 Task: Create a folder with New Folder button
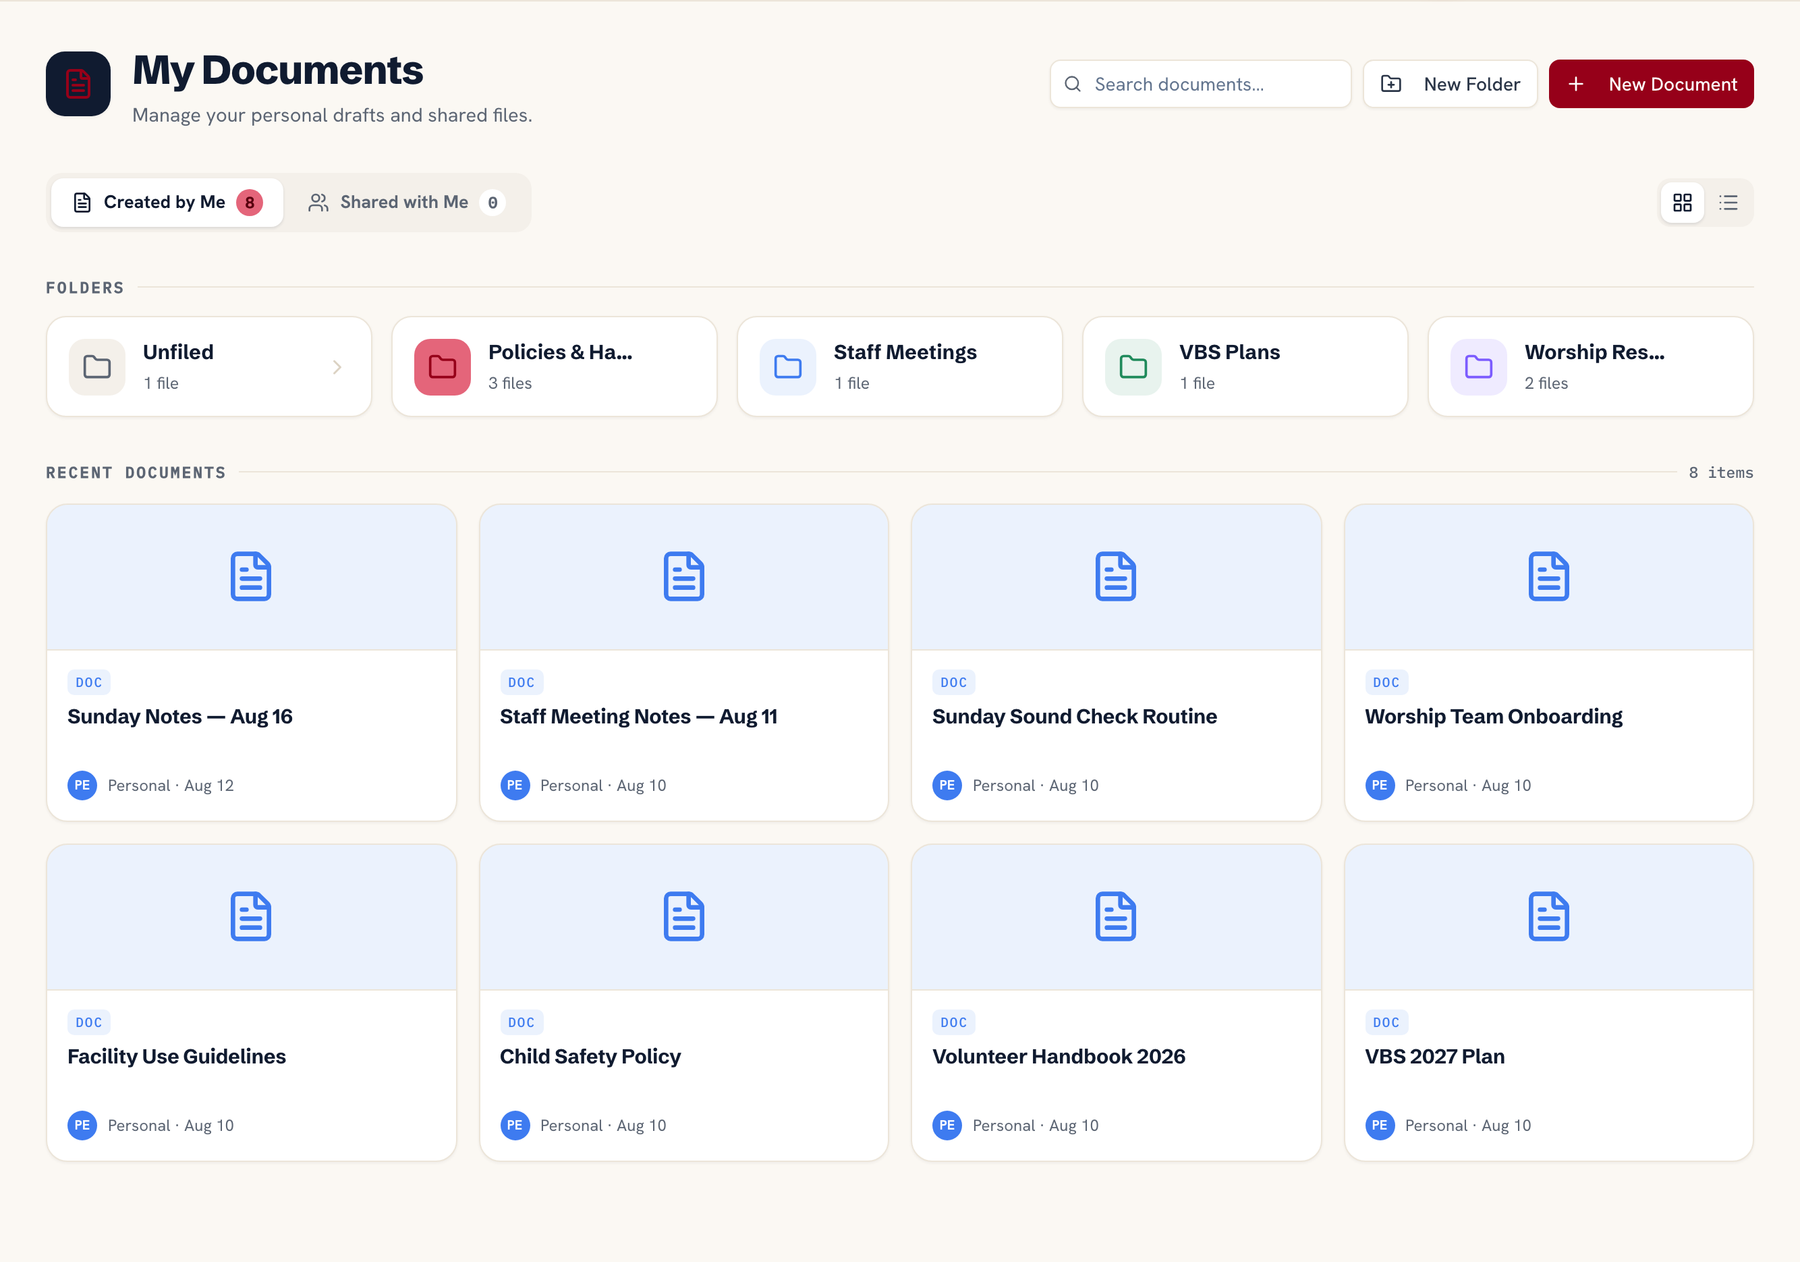pyautogui.click(x=1450, y=84)
